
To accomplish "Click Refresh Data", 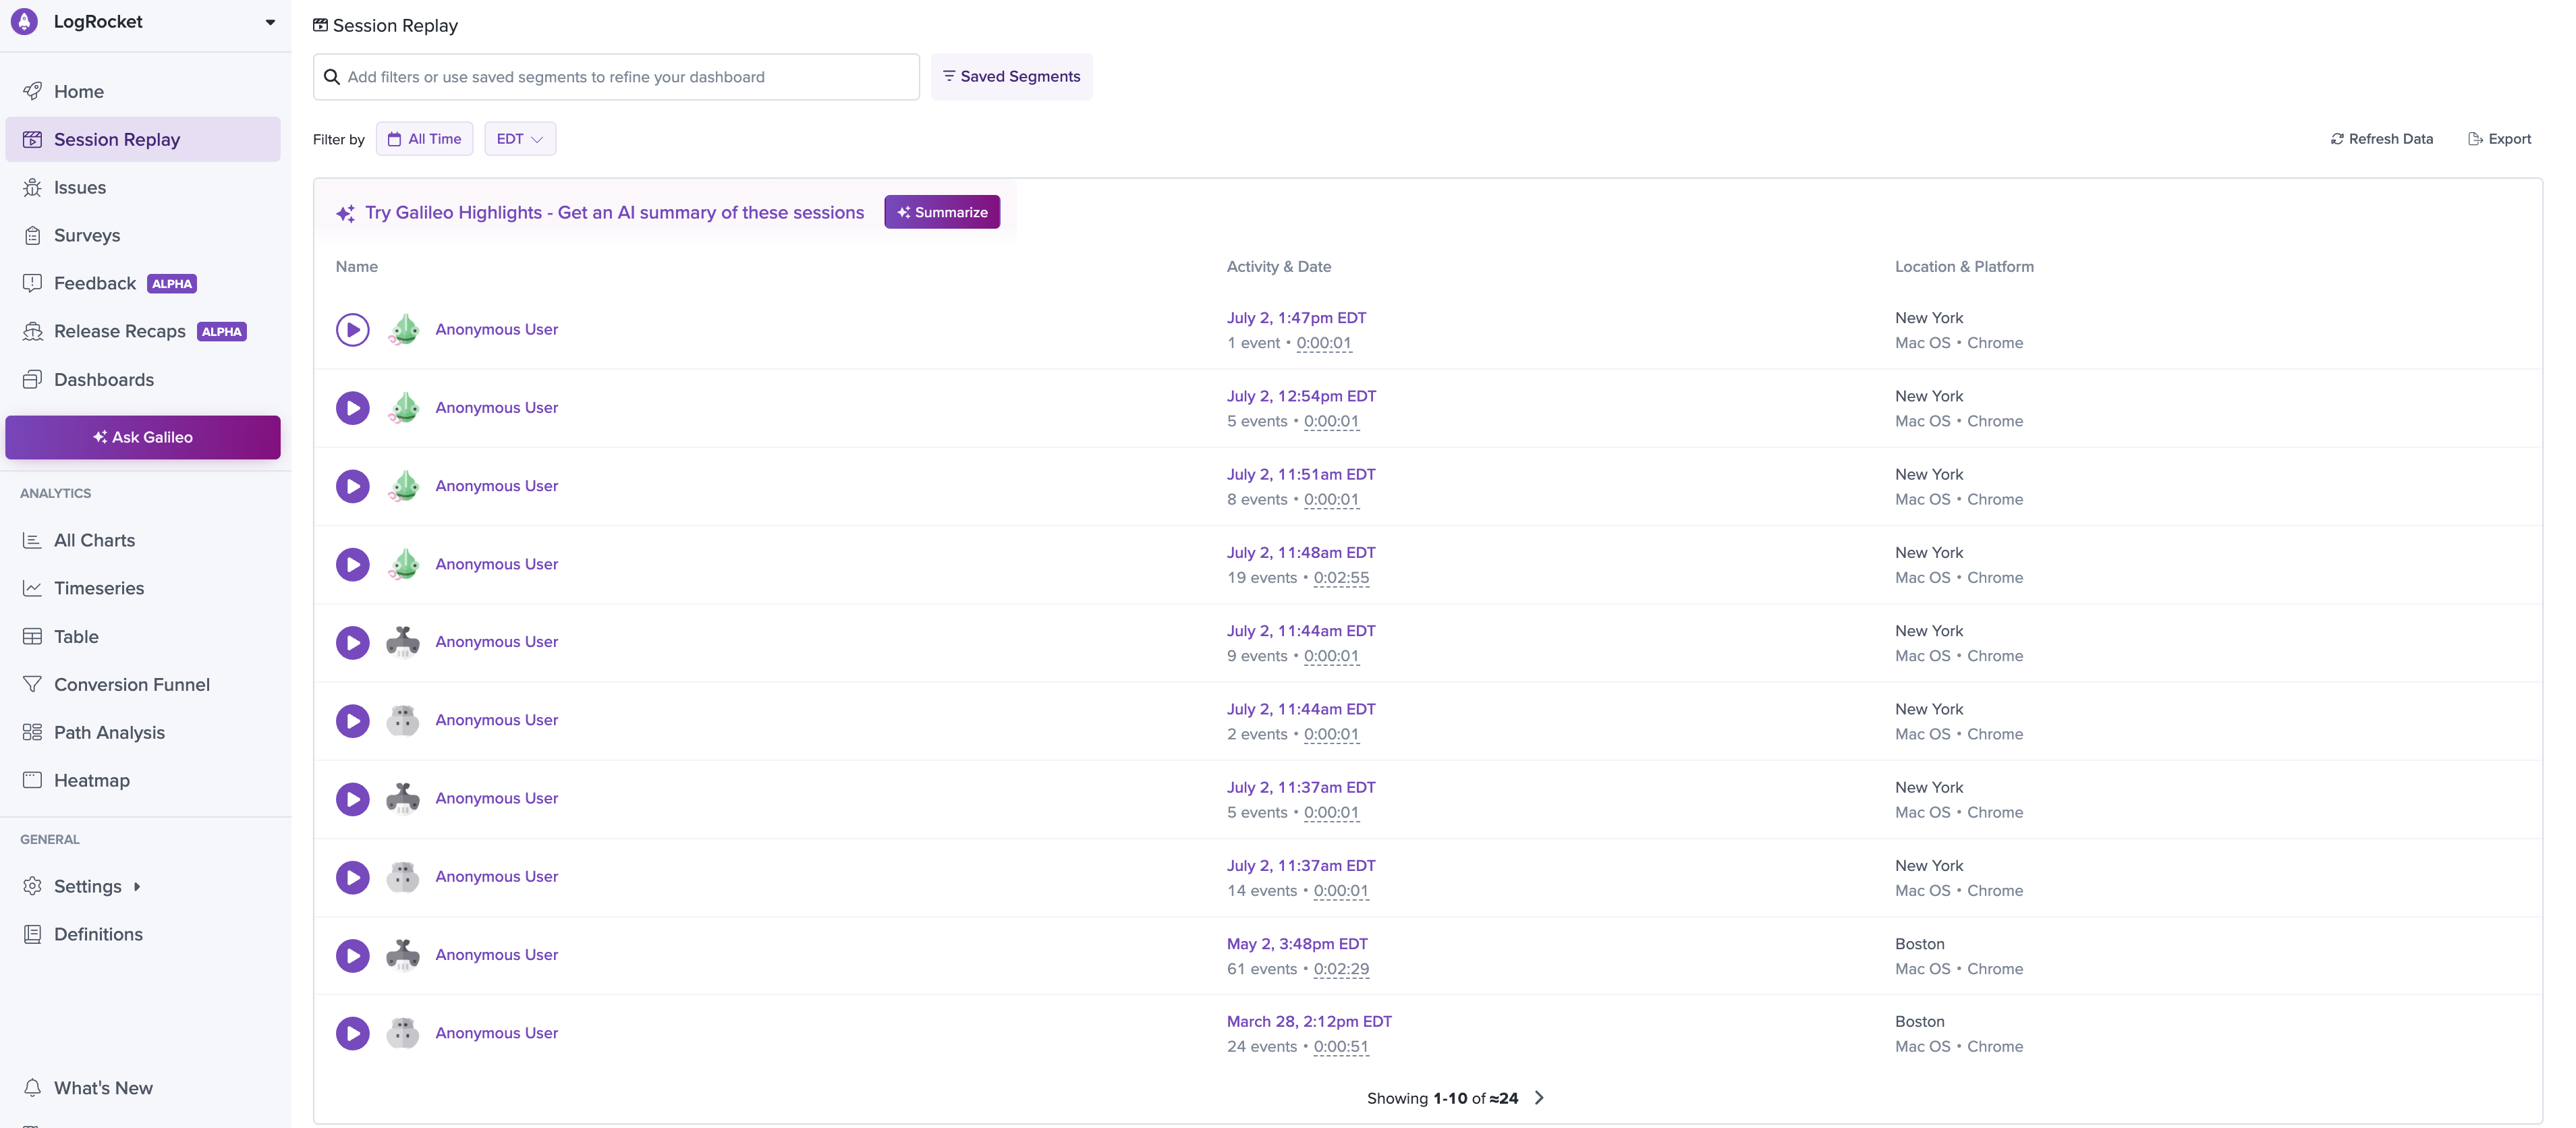I will click(x=2381, y=139).
